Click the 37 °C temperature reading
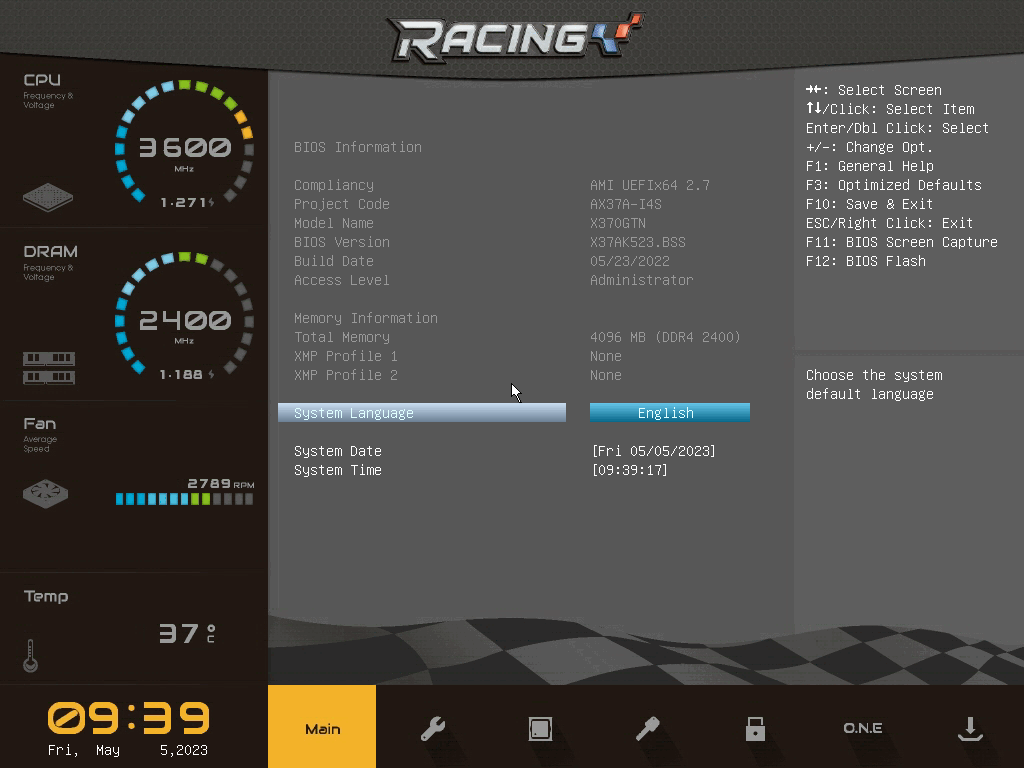This screenshot has width=1024, height=768. click(x=187, y=633)
